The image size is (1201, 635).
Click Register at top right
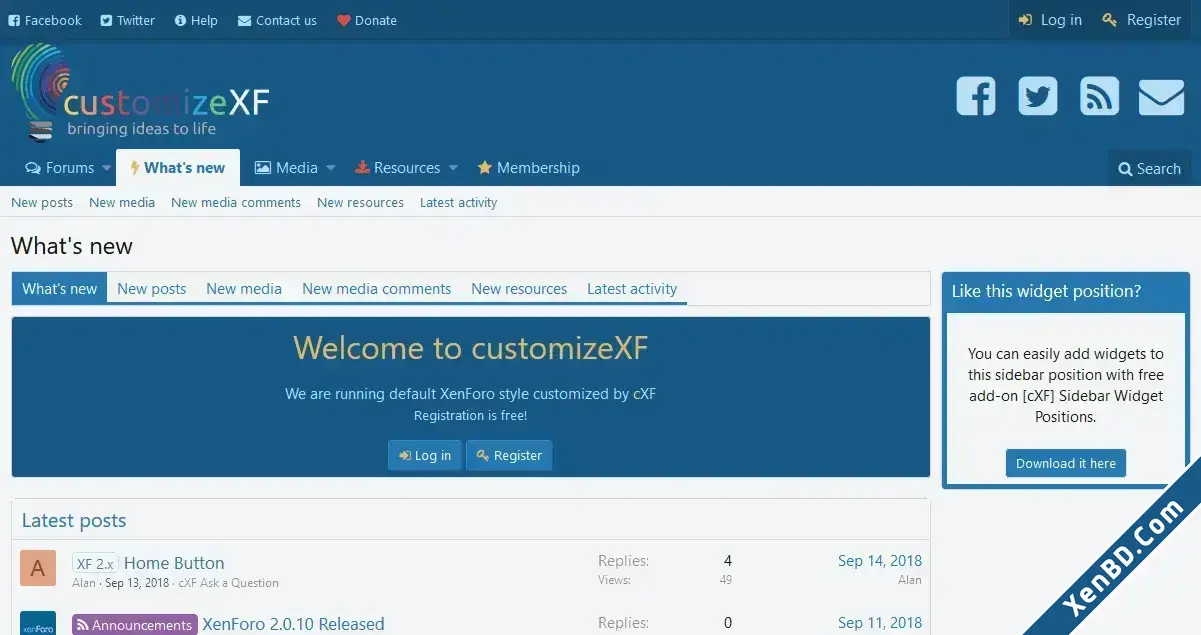tap(1142, 20)
